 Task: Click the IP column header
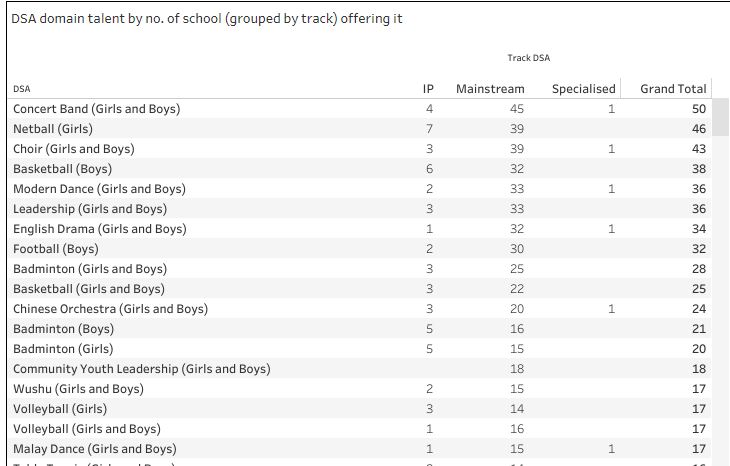pos(428,89)
